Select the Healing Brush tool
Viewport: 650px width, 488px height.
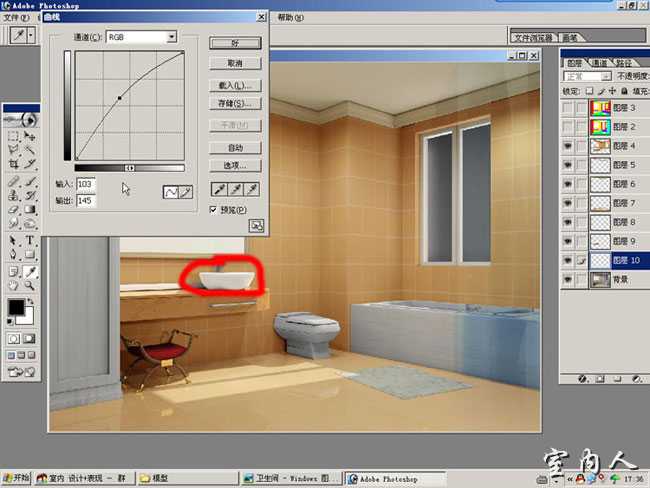[x=13, y=181]
